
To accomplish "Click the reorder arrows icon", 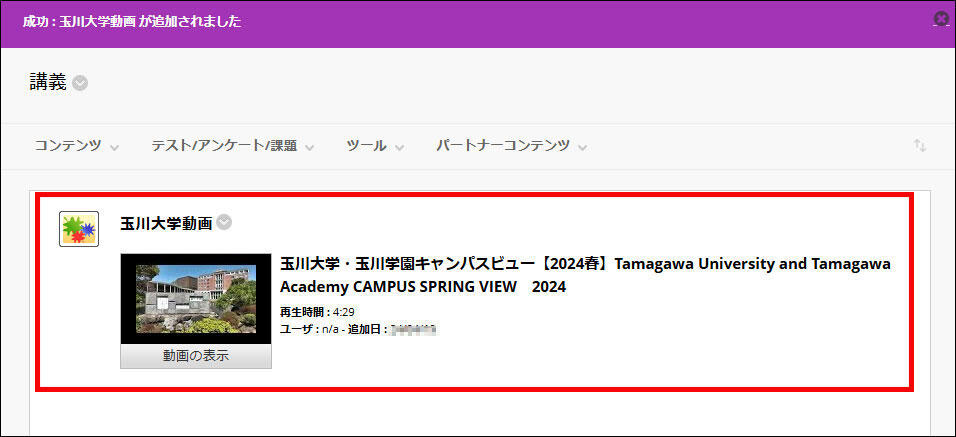I will 919,146.
